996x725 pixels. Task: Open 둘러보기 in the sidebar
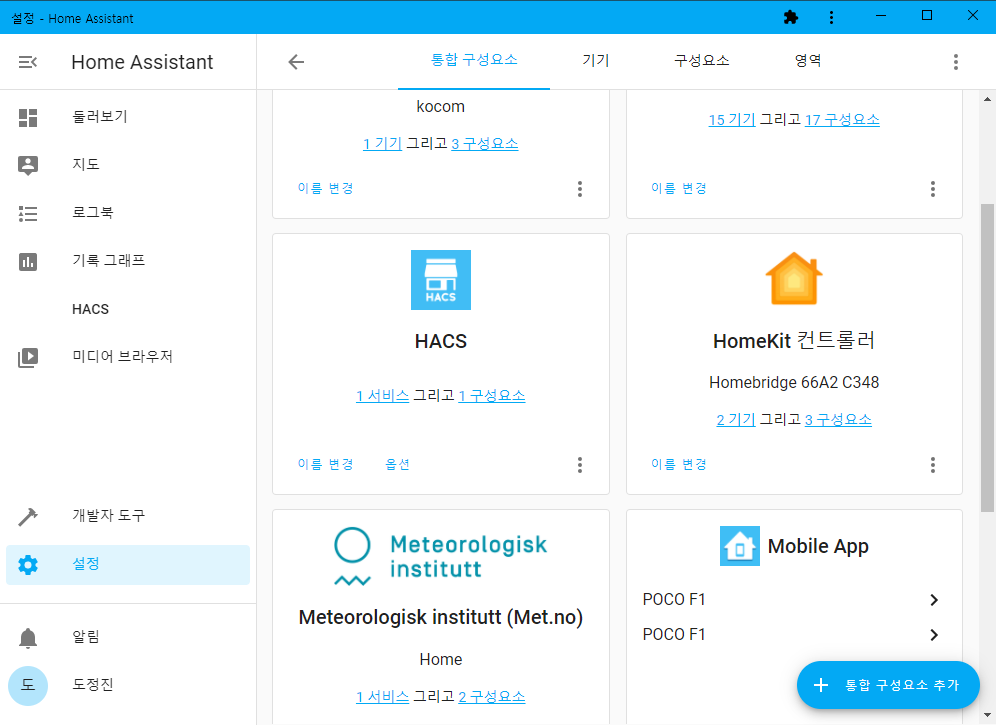[128, 118]
